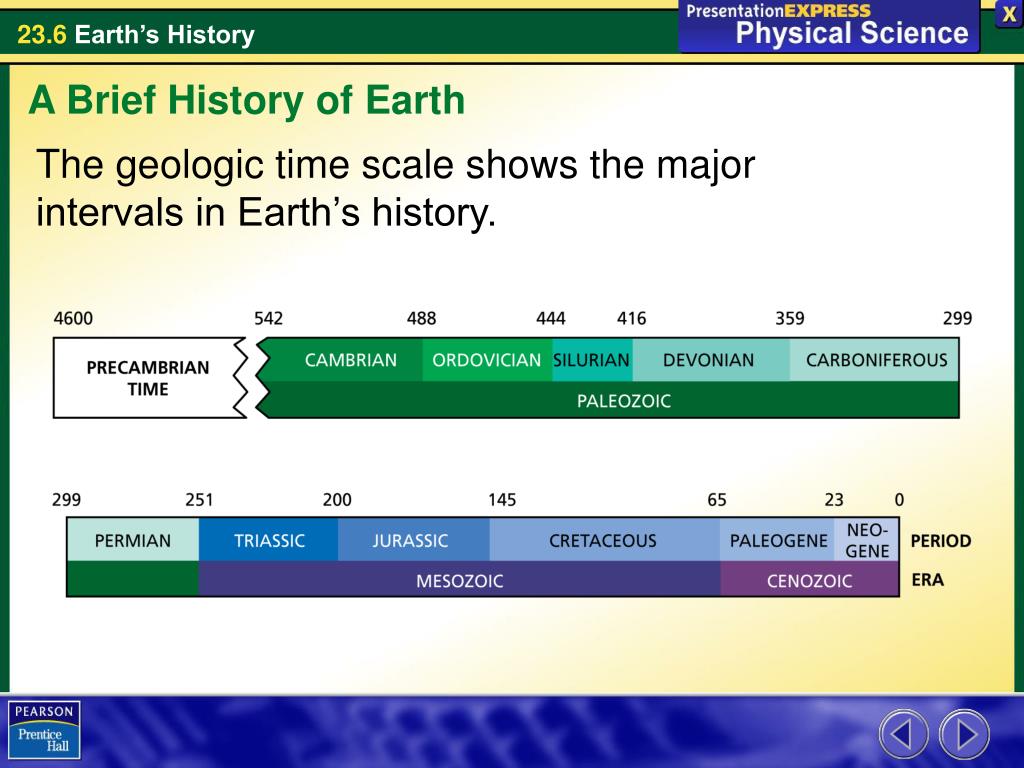This screenshot has width=1024, height=768.
Task: Select the Carboniferous period segment
Action: (874, 360)
